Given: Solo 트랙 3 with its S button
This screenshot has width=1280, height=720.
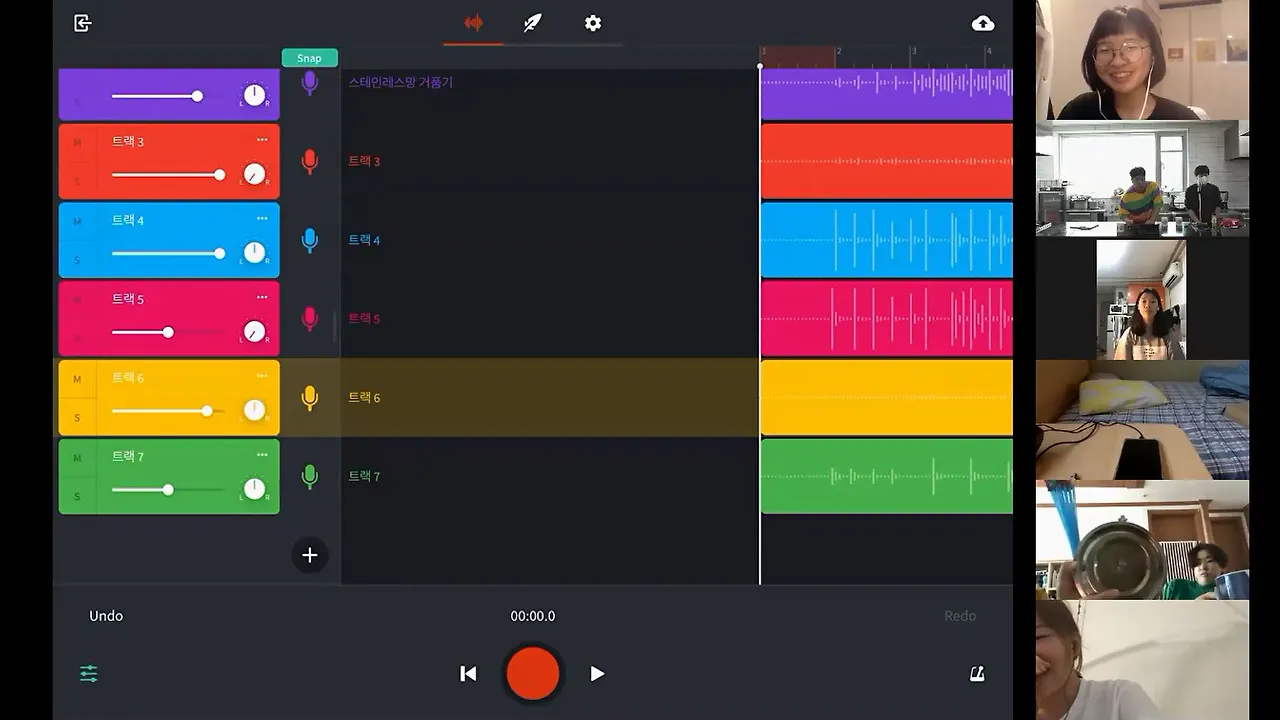Looking at the screenshot, I should tap(77, 181).
